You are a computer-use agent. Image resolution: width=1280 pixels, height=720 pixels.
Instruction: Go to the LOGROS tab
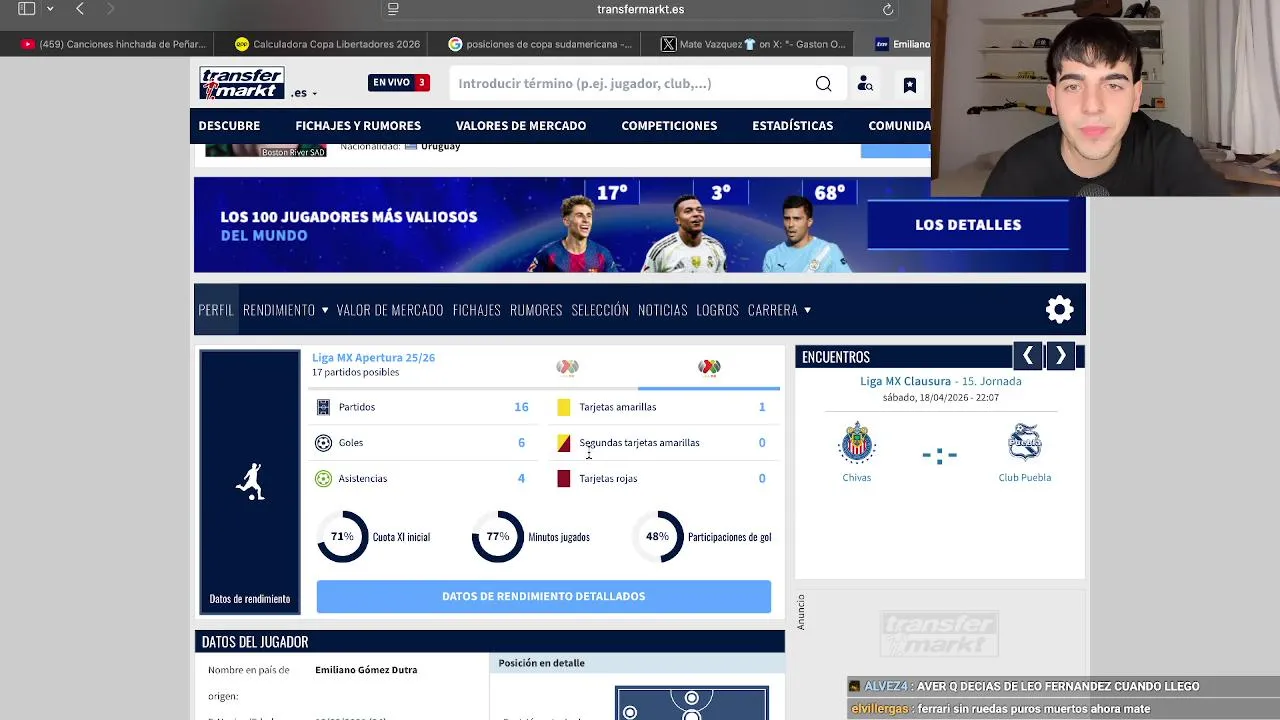pos(717,310)
